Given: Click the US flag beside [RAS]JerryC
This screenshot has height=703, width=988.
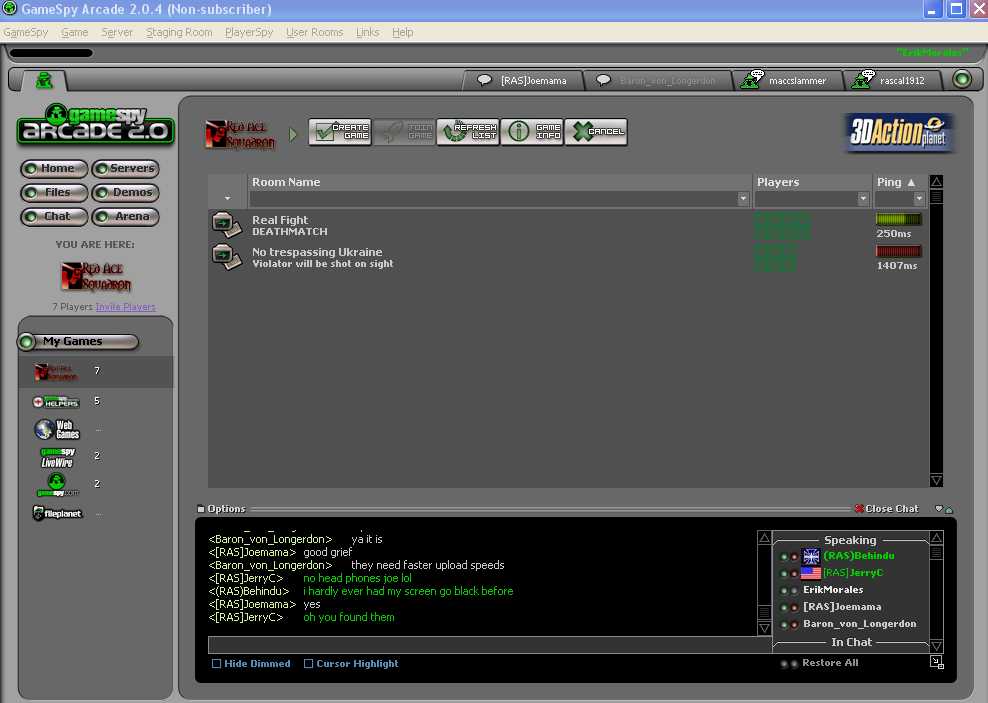Looking at the screenshot, I should pos(810,573).
